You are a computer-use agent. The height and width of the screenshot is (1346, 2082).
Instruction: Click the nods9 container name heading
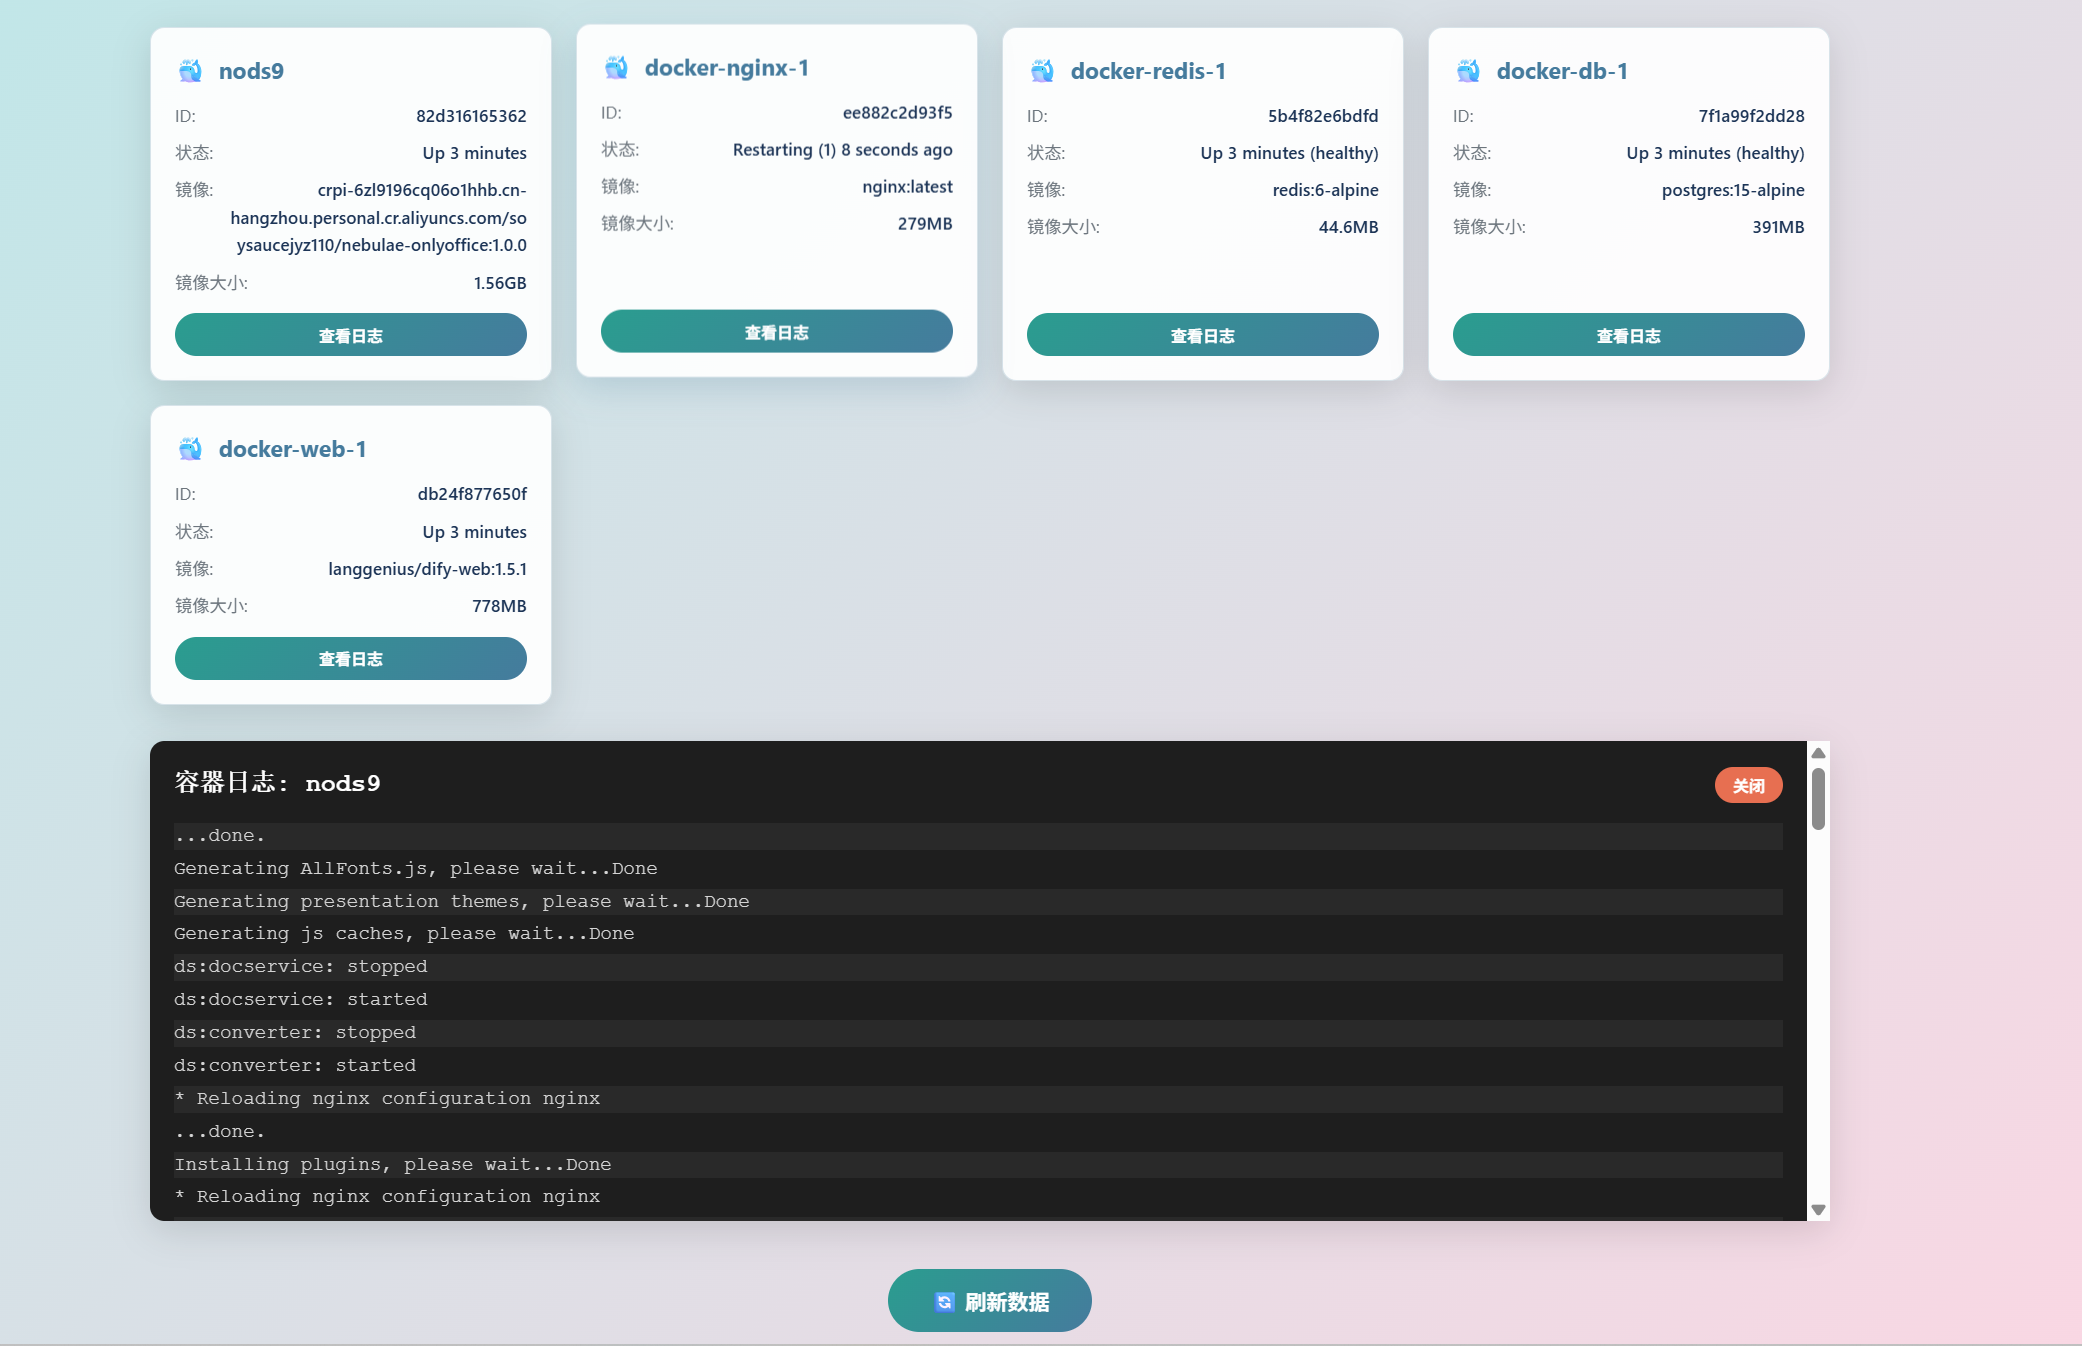[251, 71]
